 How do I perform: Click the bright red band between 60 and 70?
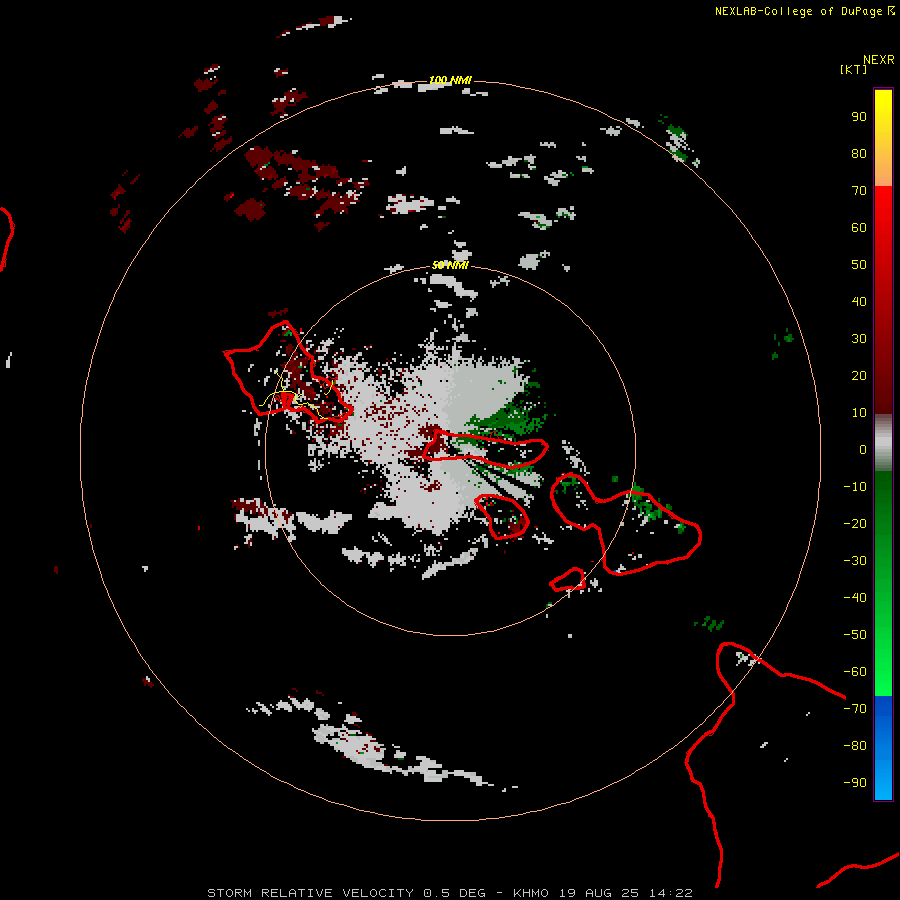click(x=883, y=210)
